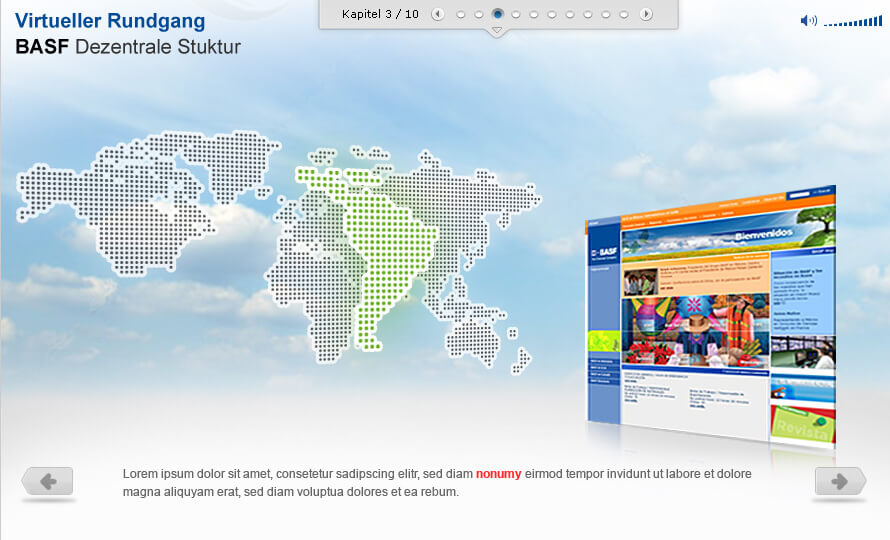Adjust the volume level bars
The image size is (890, 540).
852,21
